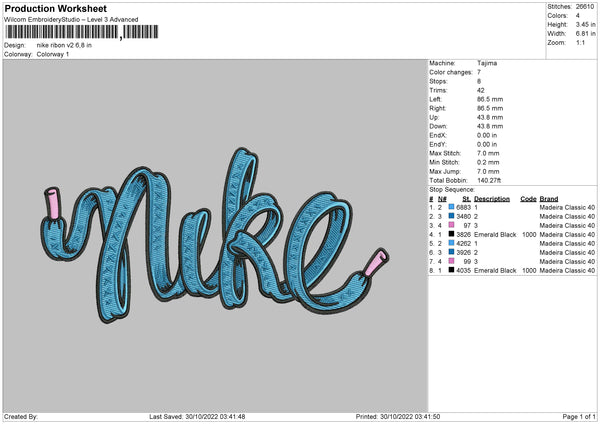Image resolution: width=600 pixels, height=424 pixels.
Task: Select the 'Production Worksheet' heading
Action: tap(56, 8)
